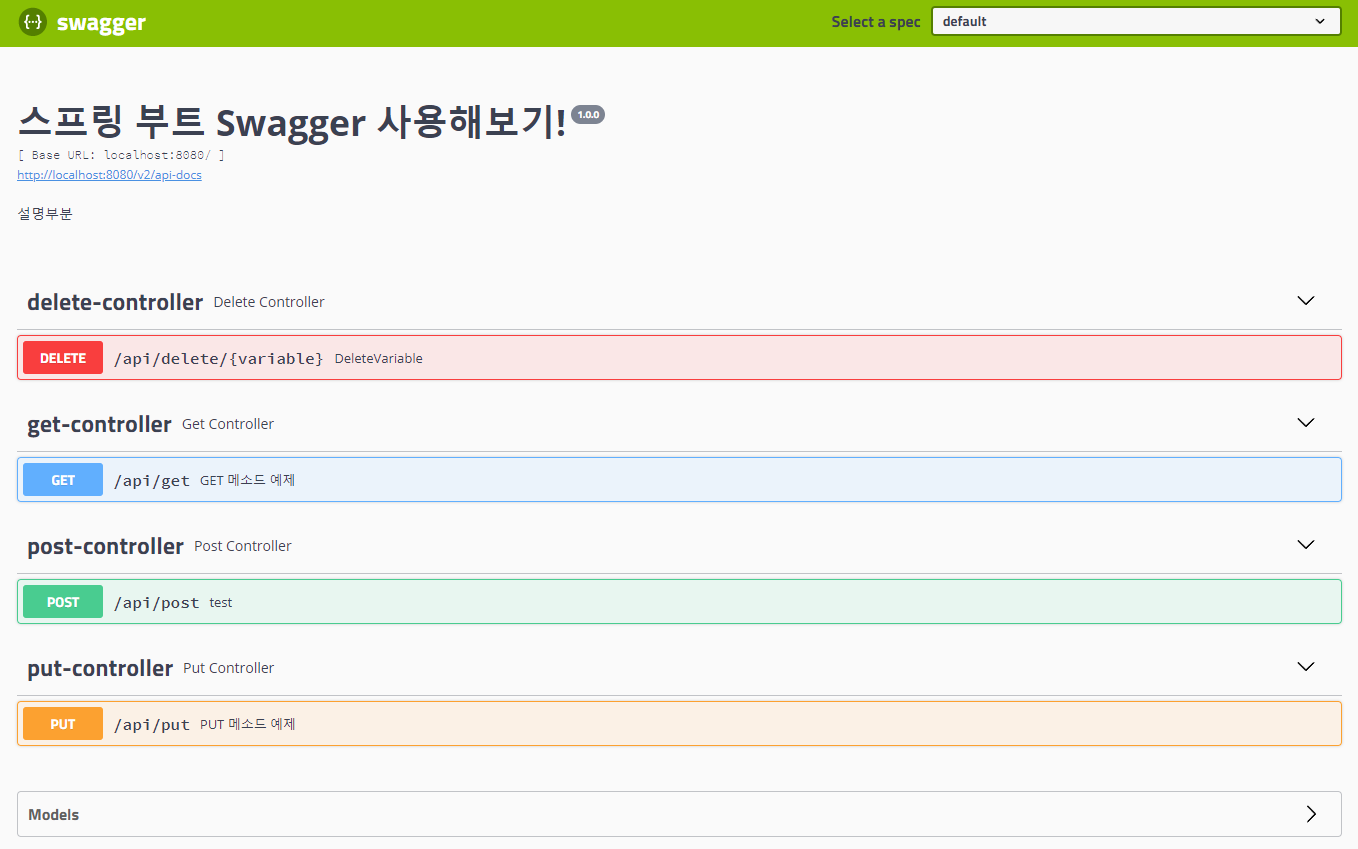
Task: Expand the Models section
Action: [680, 814]
